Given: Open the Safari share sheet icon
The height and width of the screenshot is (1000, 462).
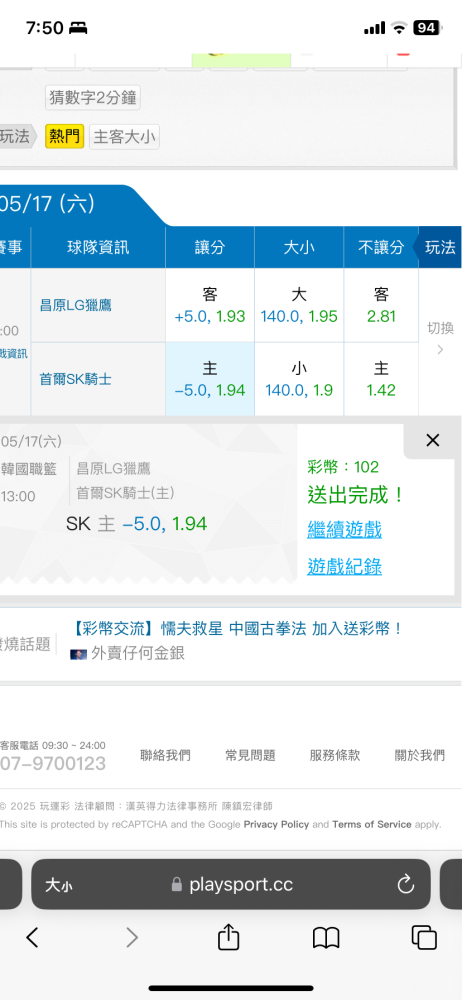Looking at the screenshot, I should click(228, 936).
